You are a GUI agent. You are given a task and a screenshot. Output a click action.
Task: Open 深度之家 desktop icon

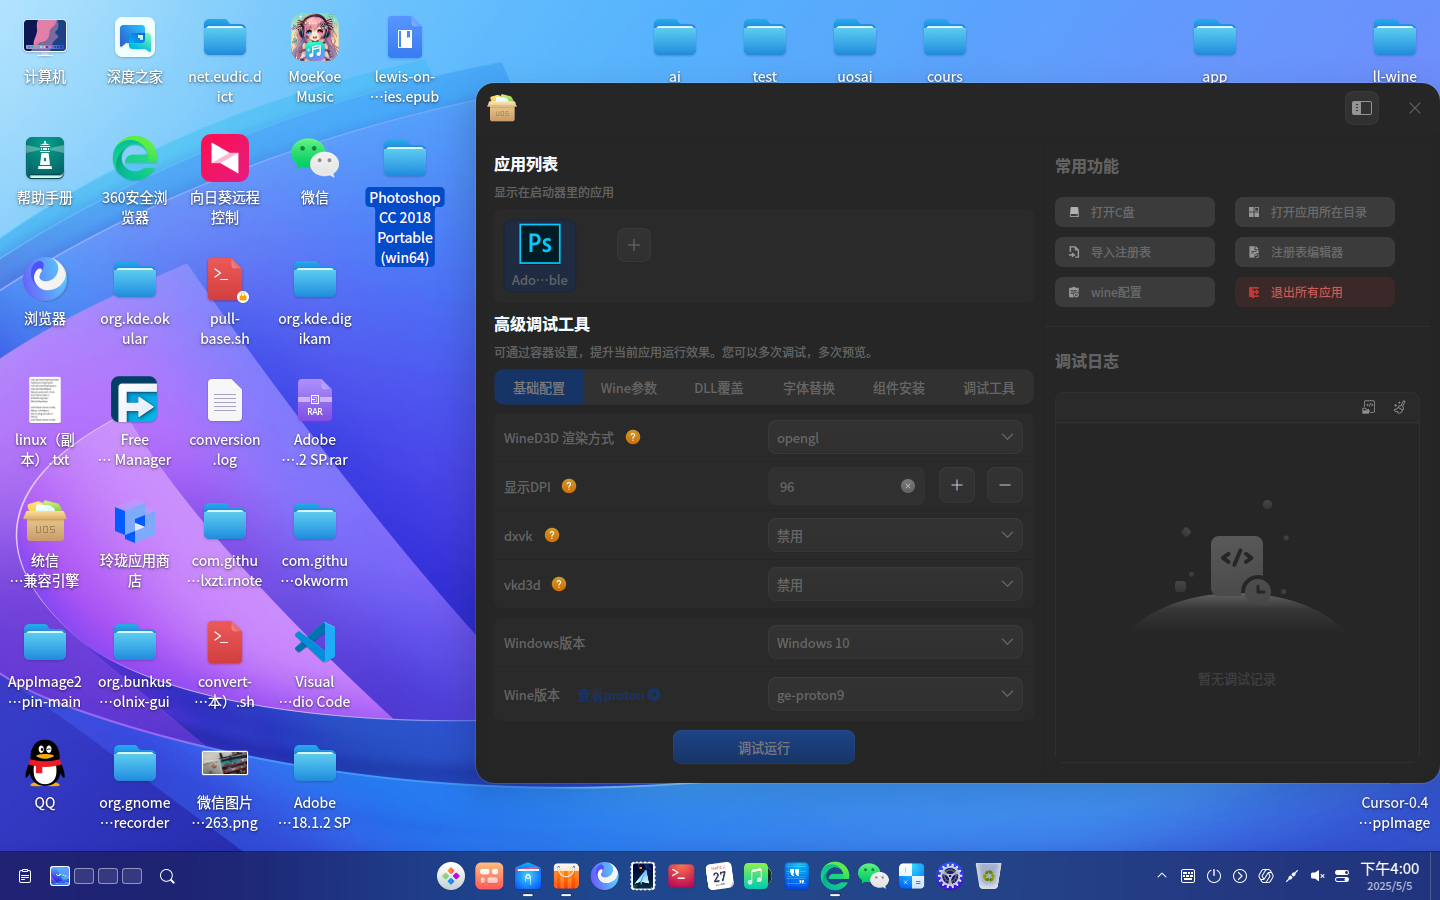(135, 52)
